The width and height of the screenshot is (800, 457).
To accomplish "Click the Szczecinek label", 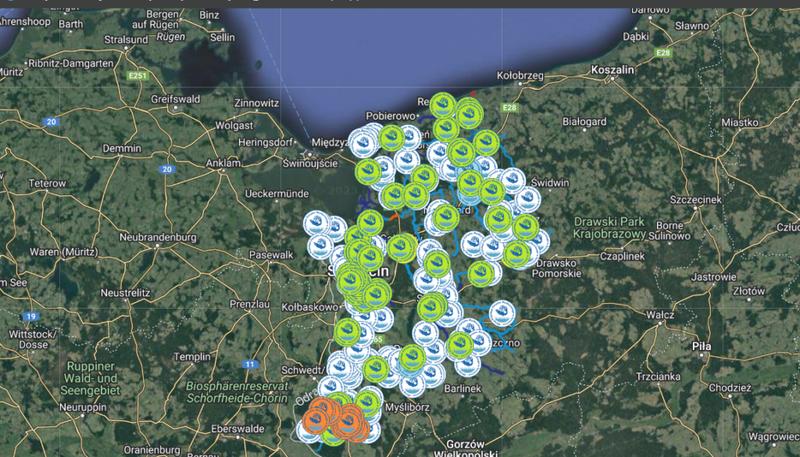I will click(x=695, y=199).
